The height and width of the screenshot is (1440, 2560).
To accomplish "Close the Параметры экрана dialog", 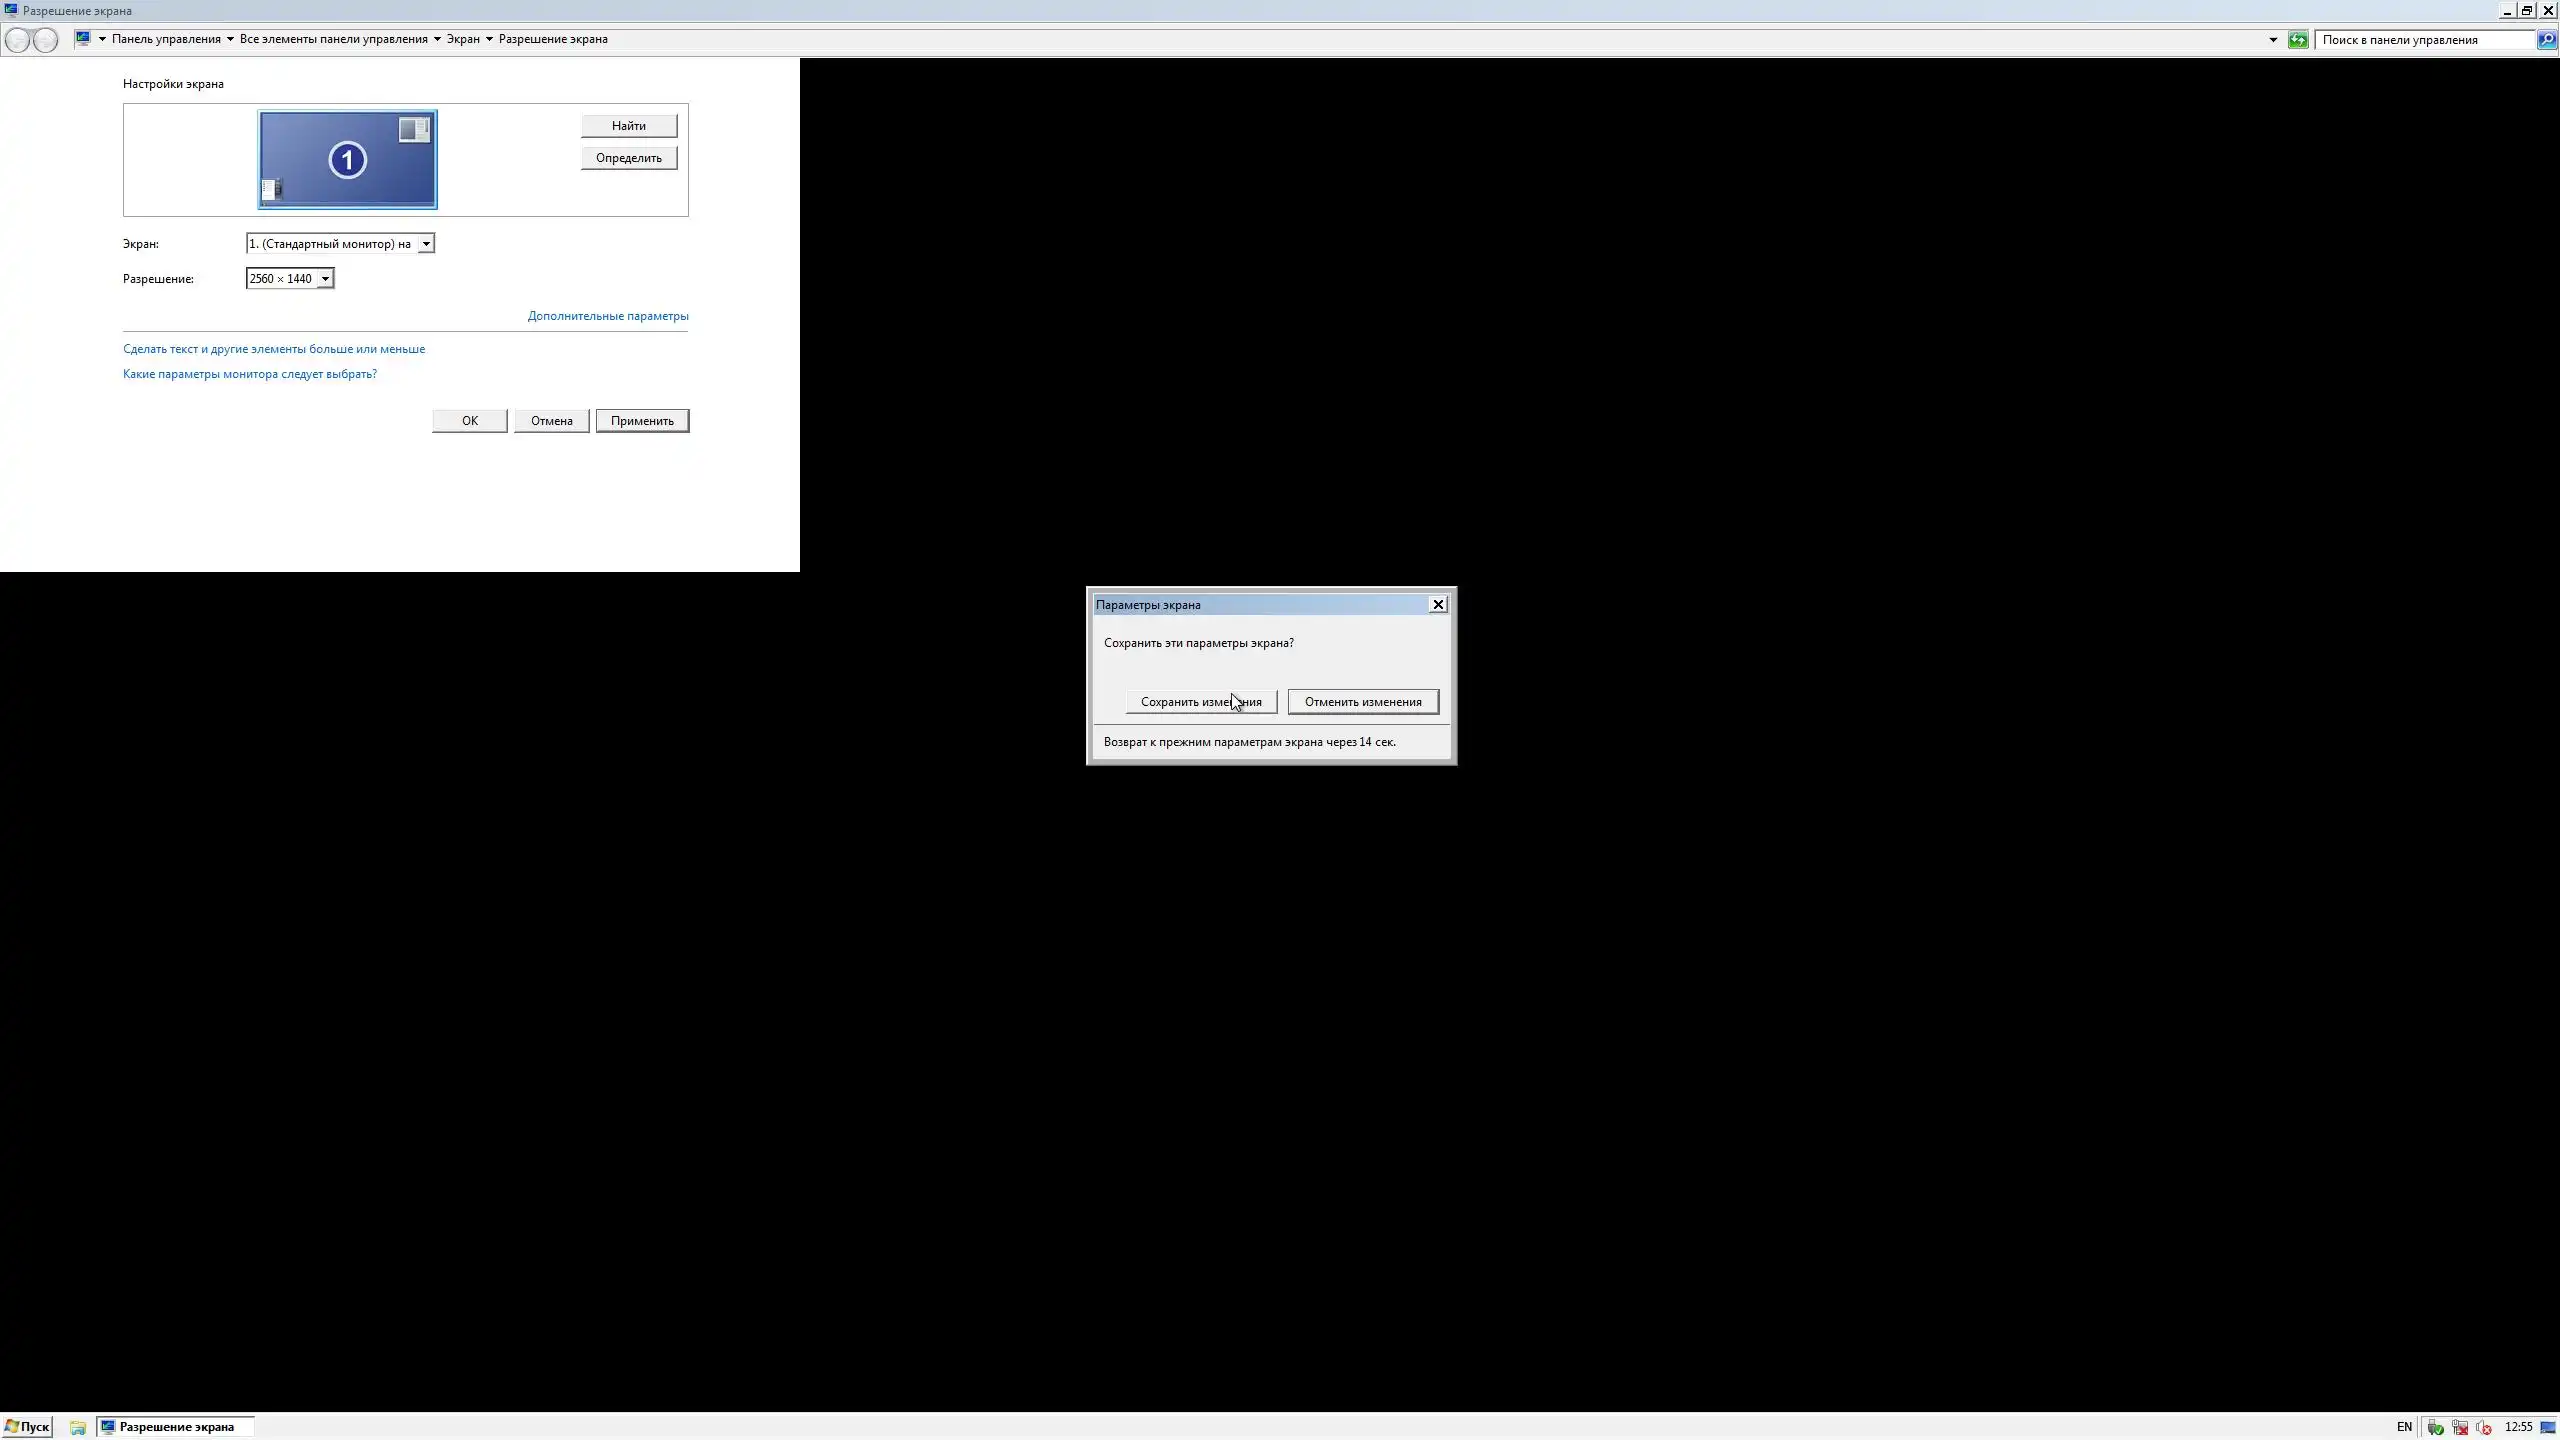I will (x=1438, y=604).
